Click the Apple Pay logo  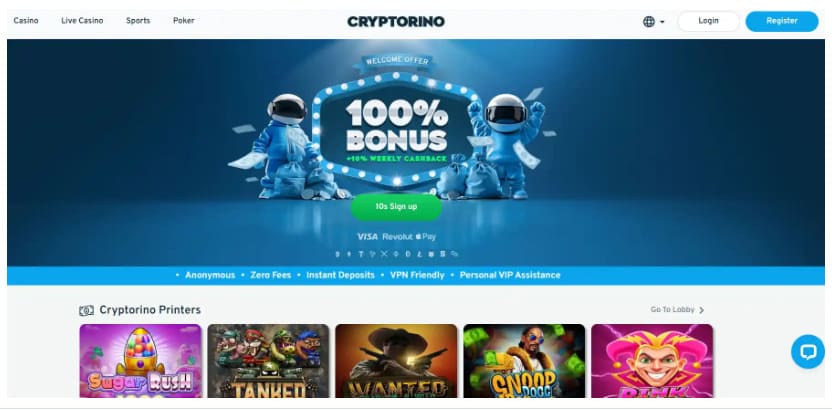point(426,237)
